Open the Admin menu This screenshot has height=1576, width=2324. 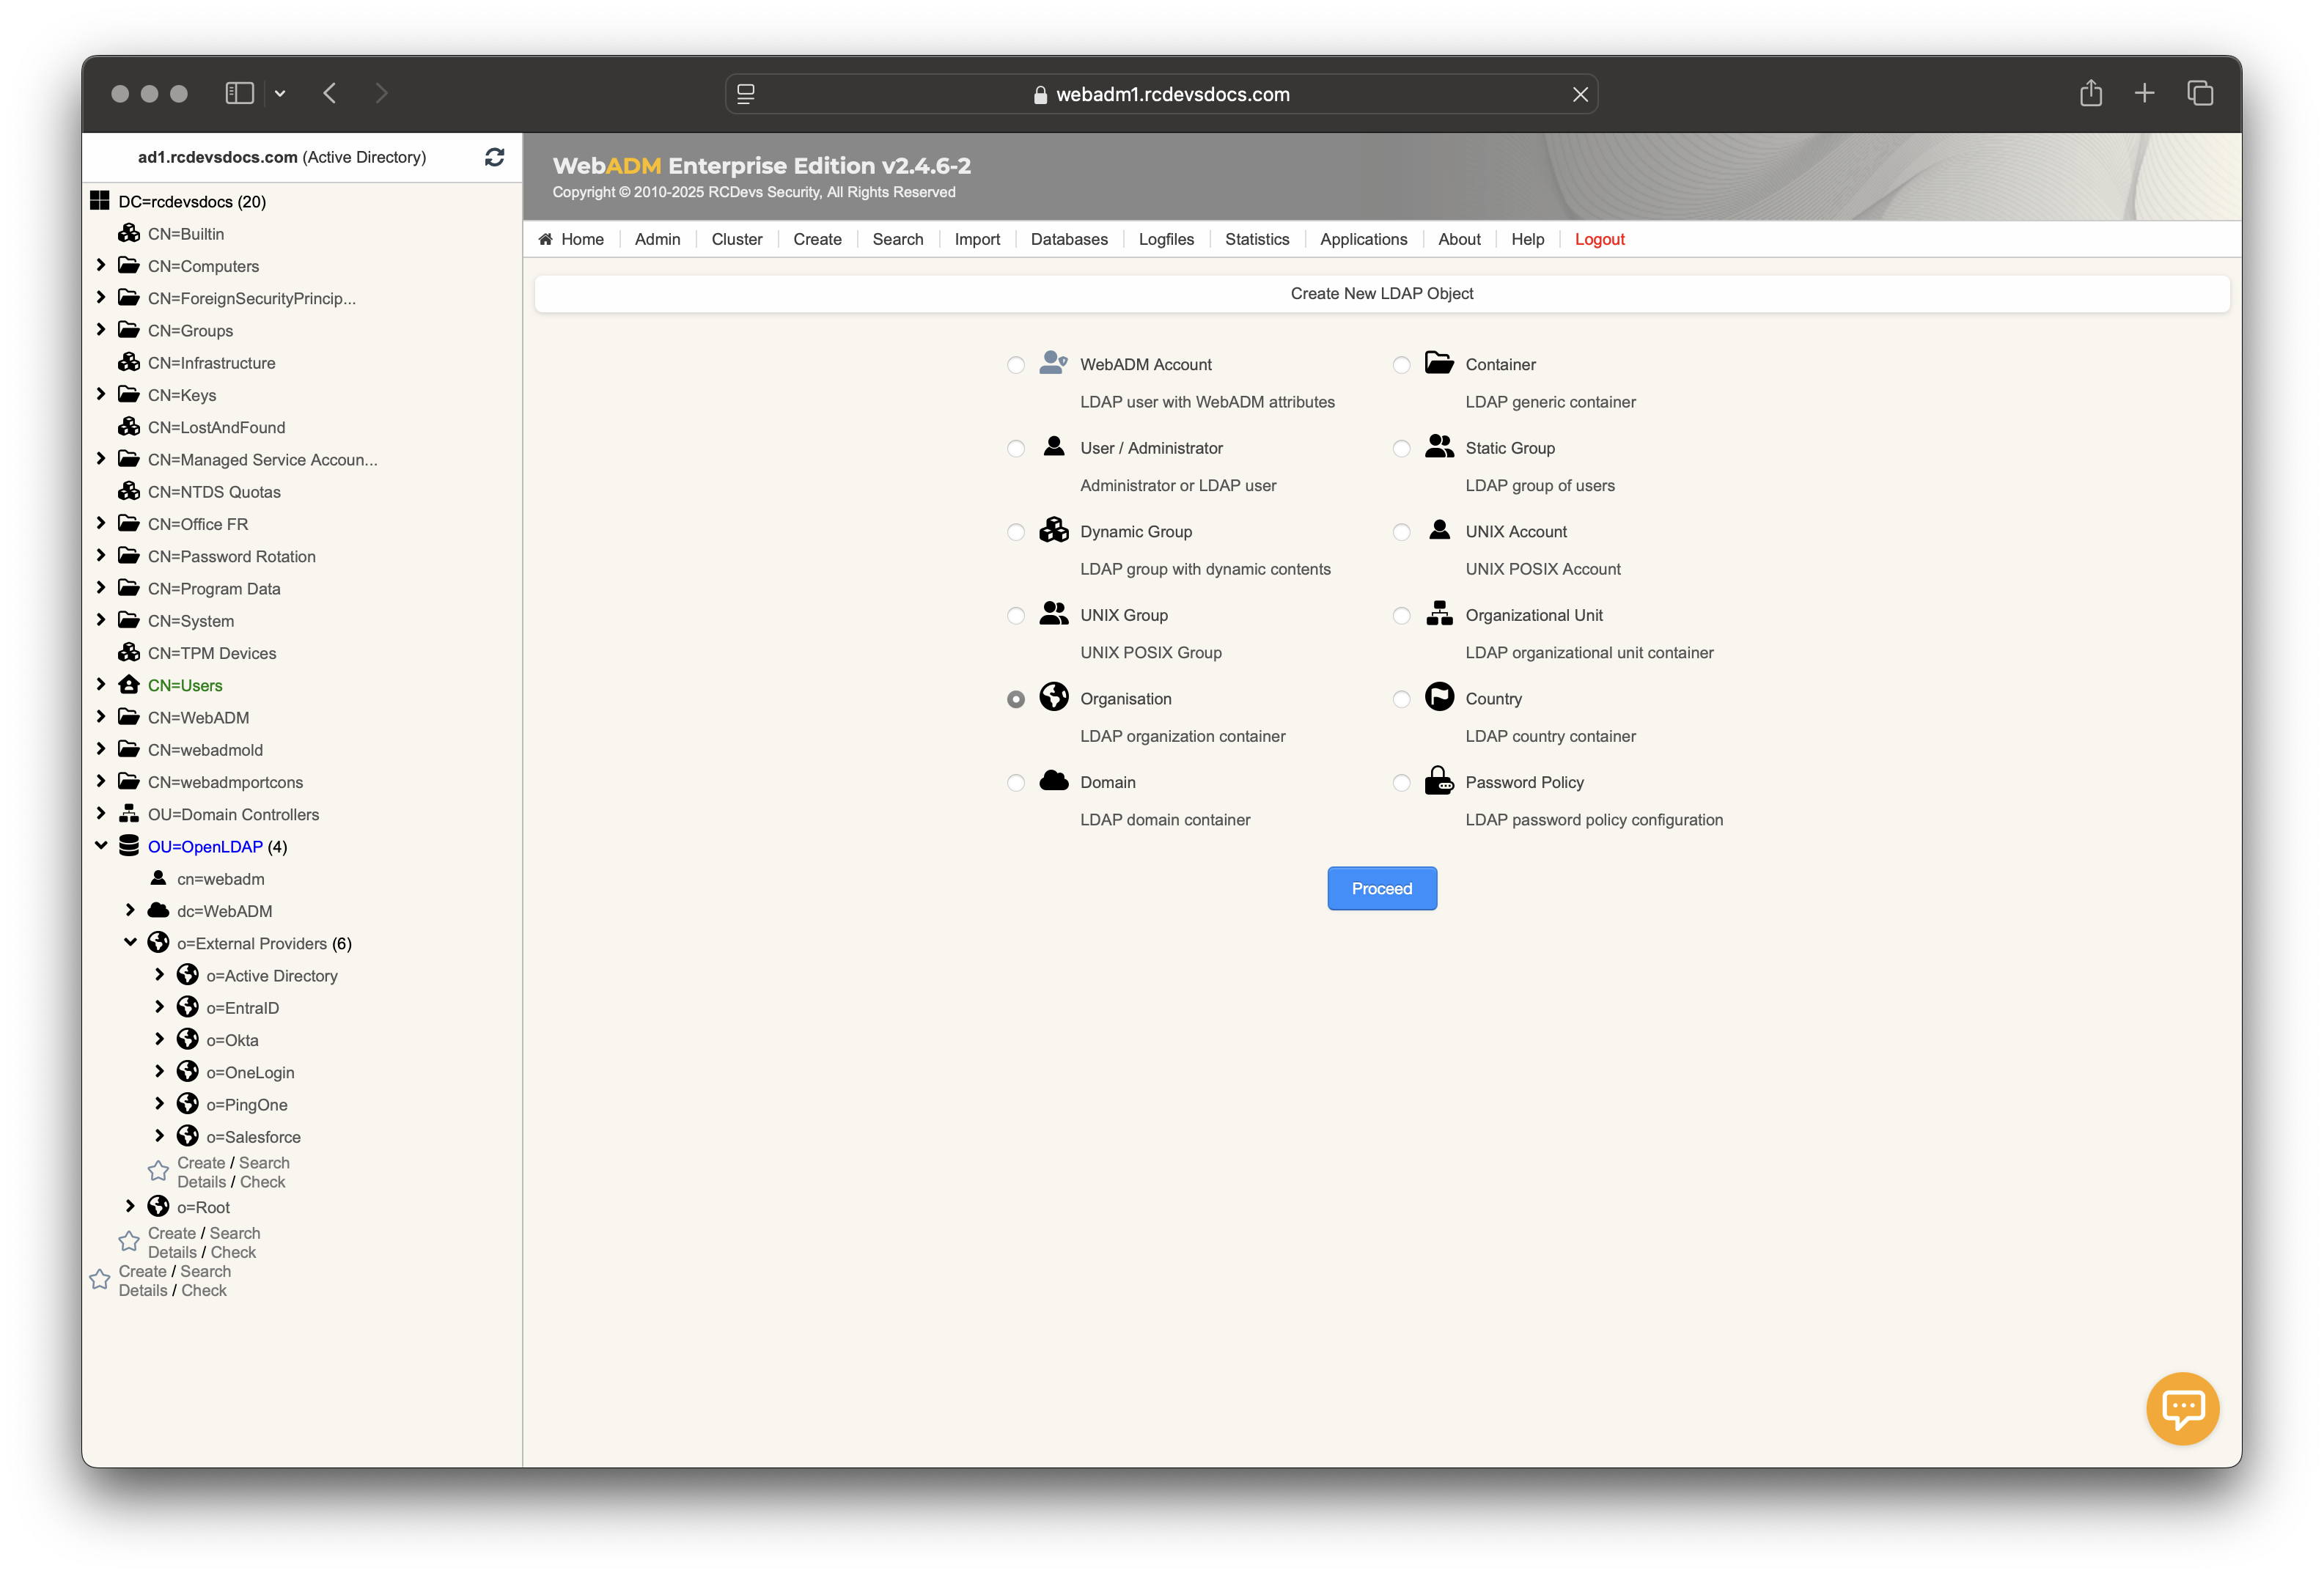657,239
